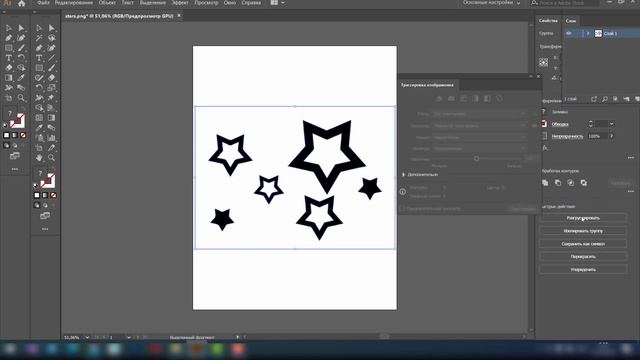The width and height of the screenshot is (640, 360).
Task: Expand the Дополнительно section
Action: click(x=403, y=174)
